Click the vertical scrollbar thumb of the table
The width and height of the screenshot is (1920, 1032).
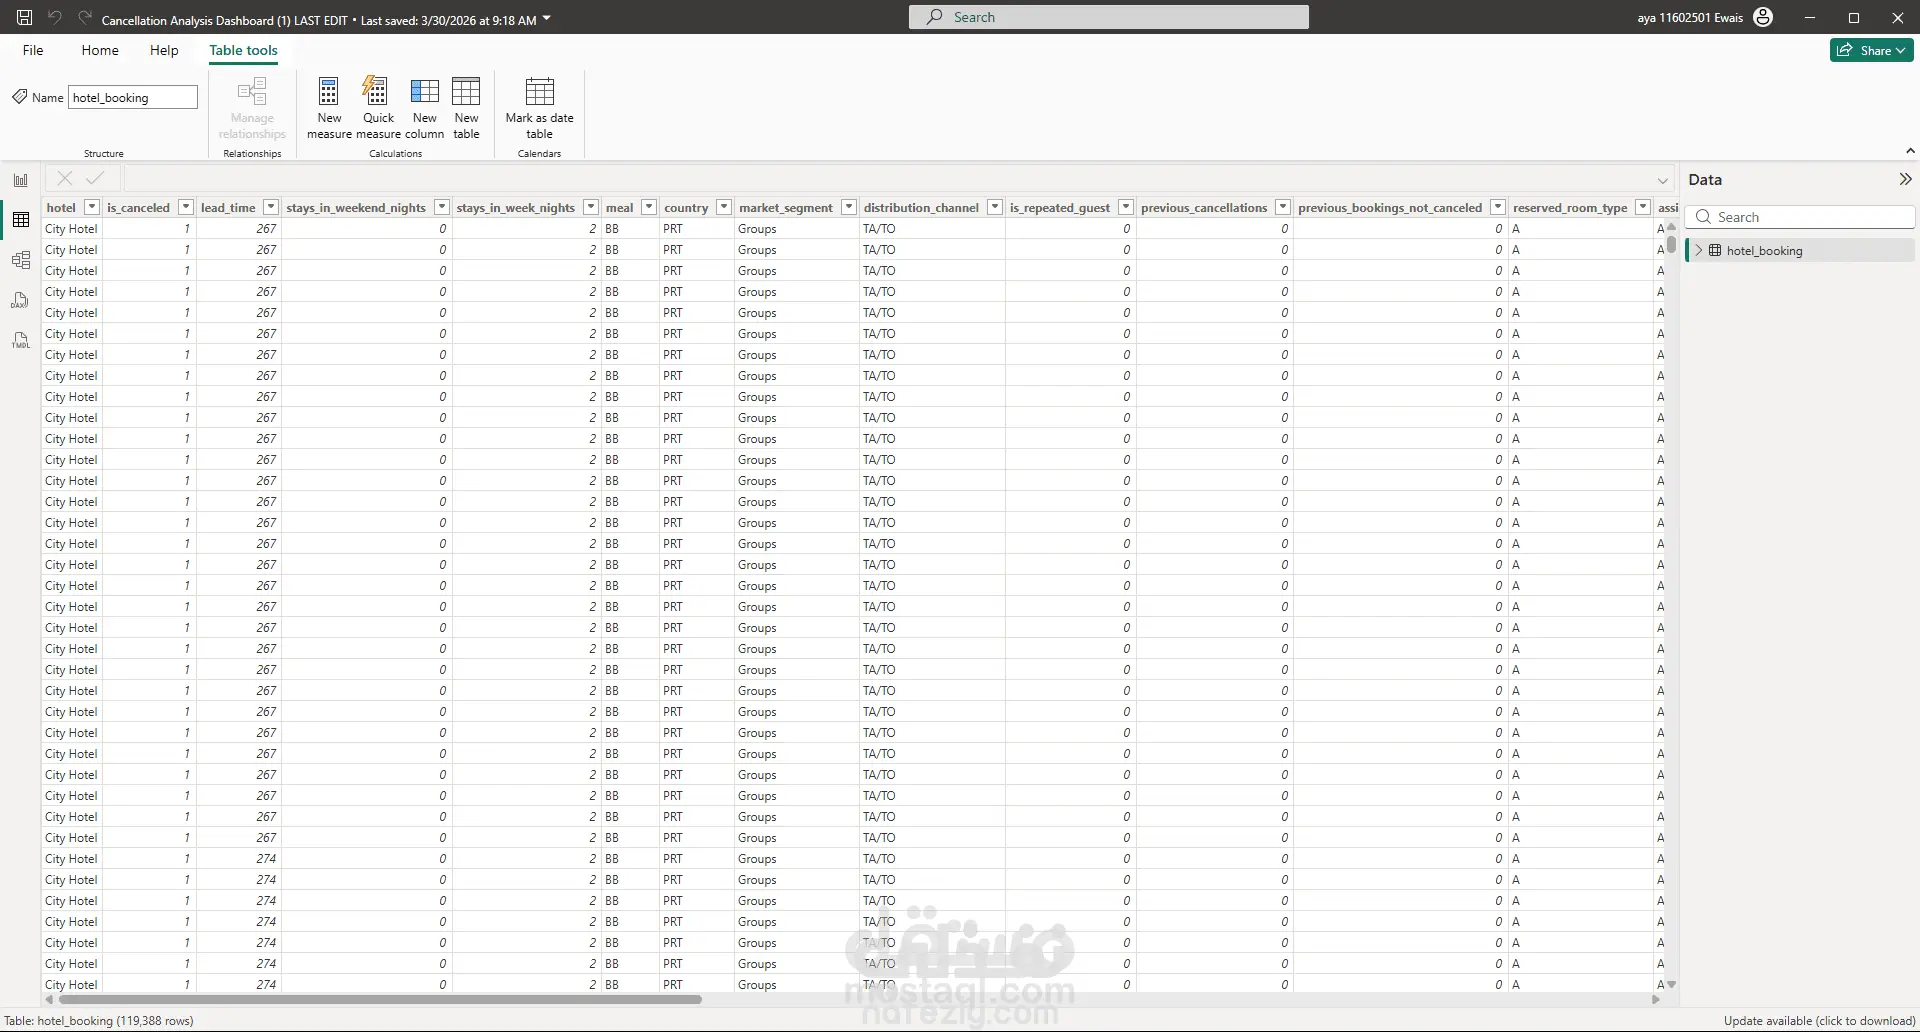[x=1671, y=243]
